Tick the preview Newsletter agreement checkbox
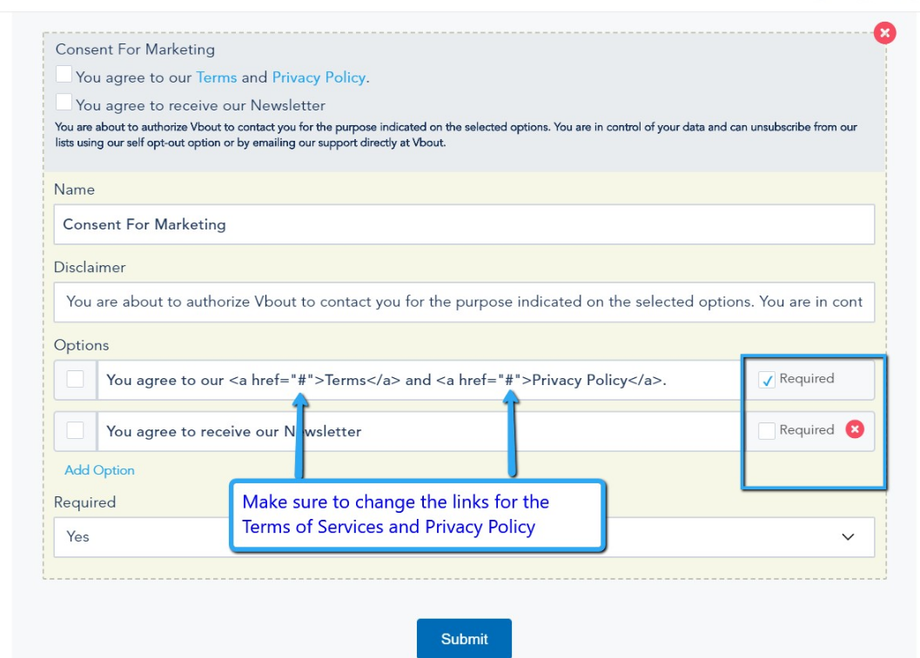 (x=64, y=102)
